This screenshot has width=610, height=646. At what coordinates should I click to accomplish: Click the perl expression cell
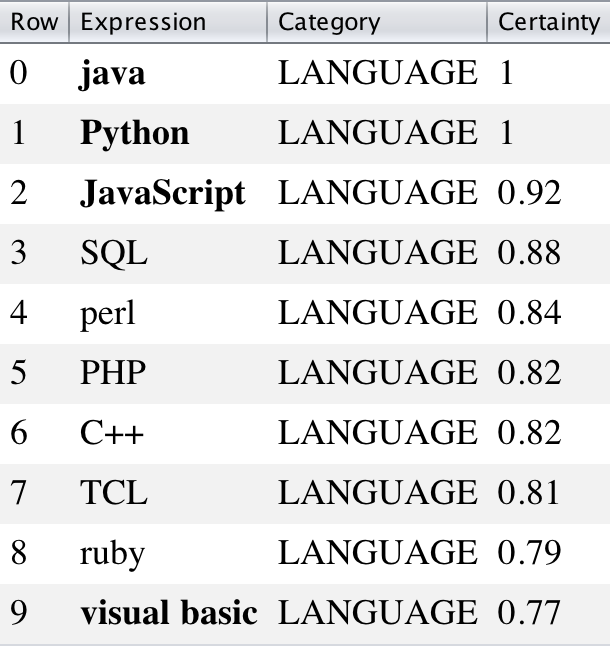point(107,313)
